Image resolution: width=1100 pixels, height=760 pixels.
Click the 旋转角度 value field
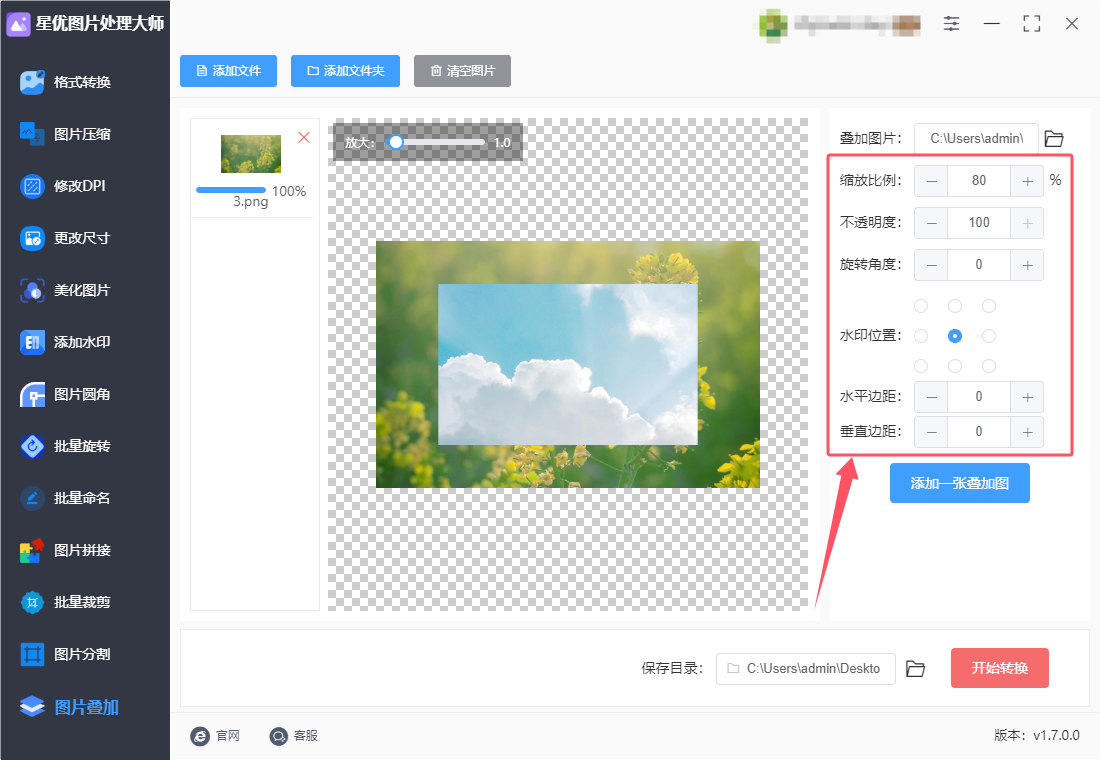(979, 265)
